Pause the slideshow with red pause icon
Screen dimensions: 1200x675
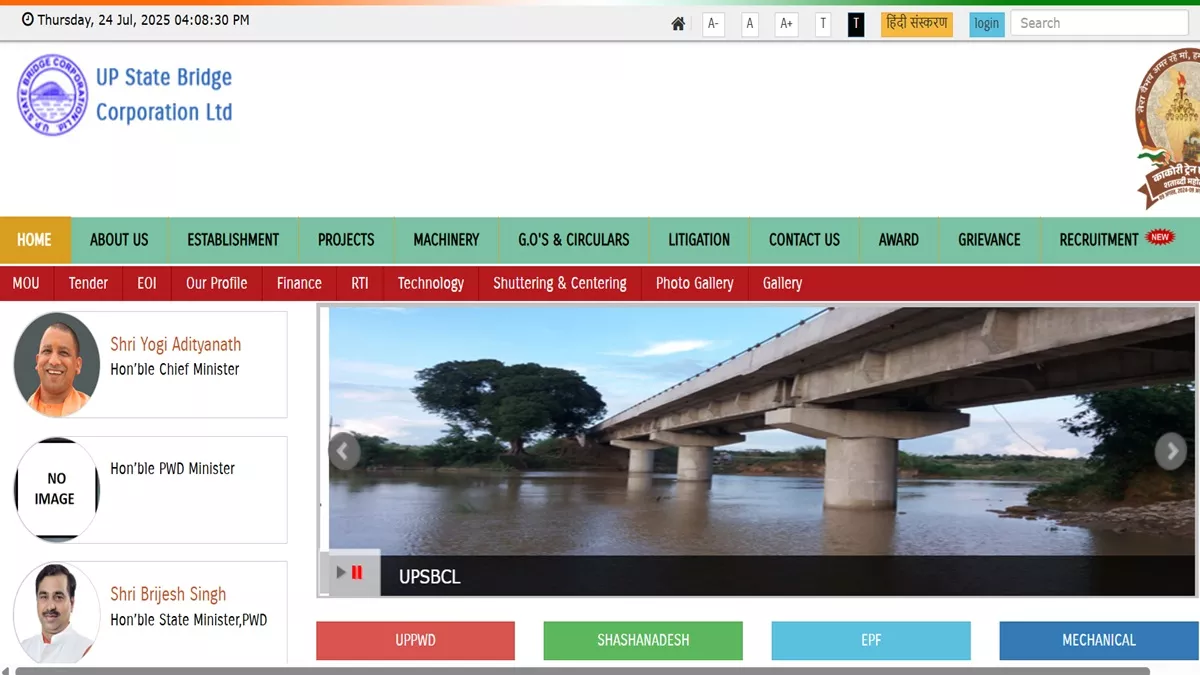[357, 573]
